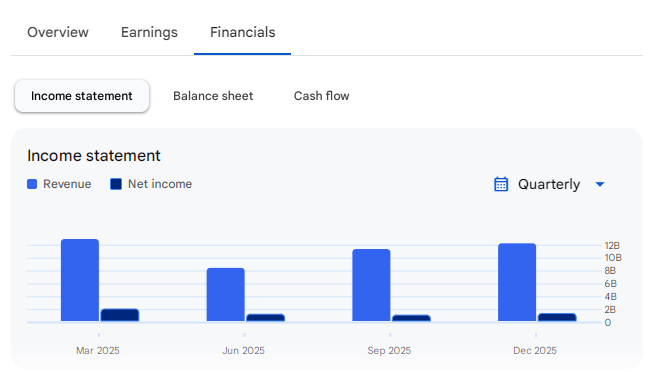
Task: Click the 12B axis value
Action: click(x=612, y=246)
